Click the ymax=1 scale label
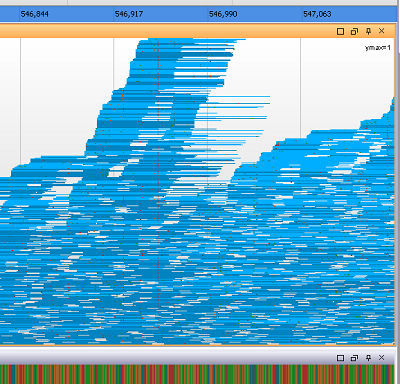400x384 pixels. [x=378, y=48]
